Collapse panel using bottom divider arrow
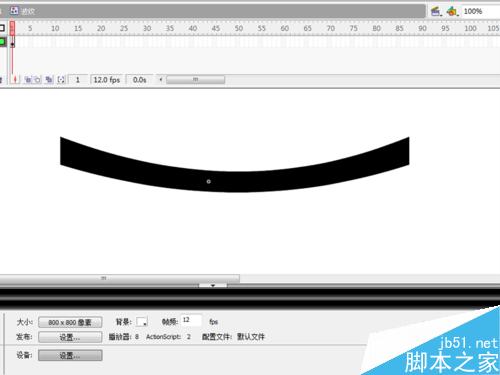Image resolution: width=500 pixels, height=375 pixels. coord(213,286)
